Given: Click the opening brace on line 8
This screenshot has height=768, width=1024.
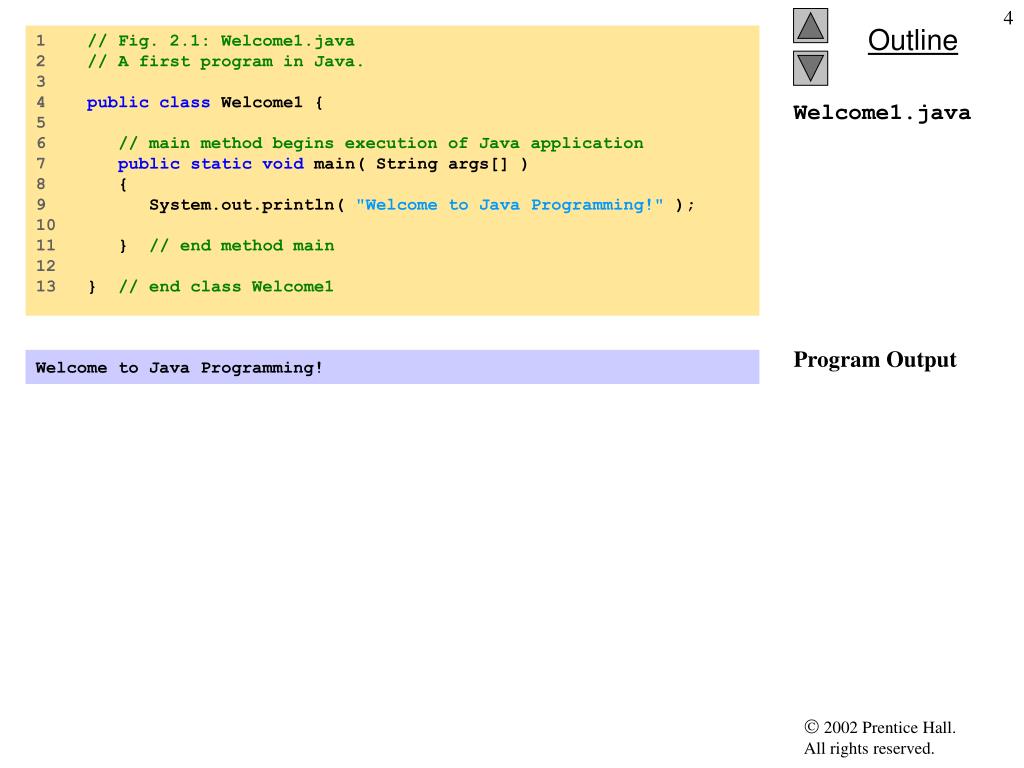Looking at the screenshot, I should (123, 185).
